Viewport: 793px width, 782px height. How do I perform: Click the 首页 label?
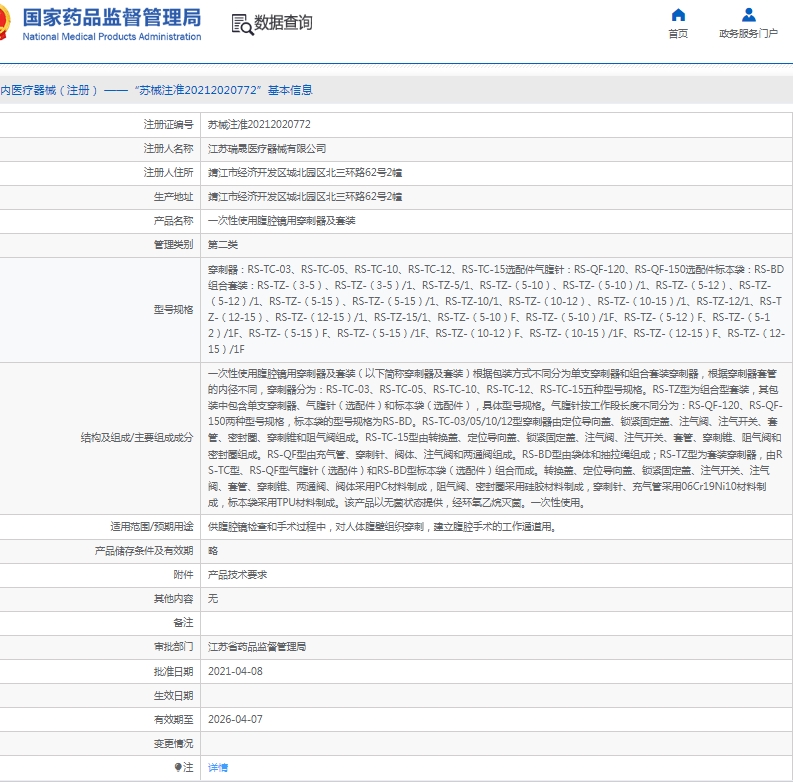[x=678, y=33]
